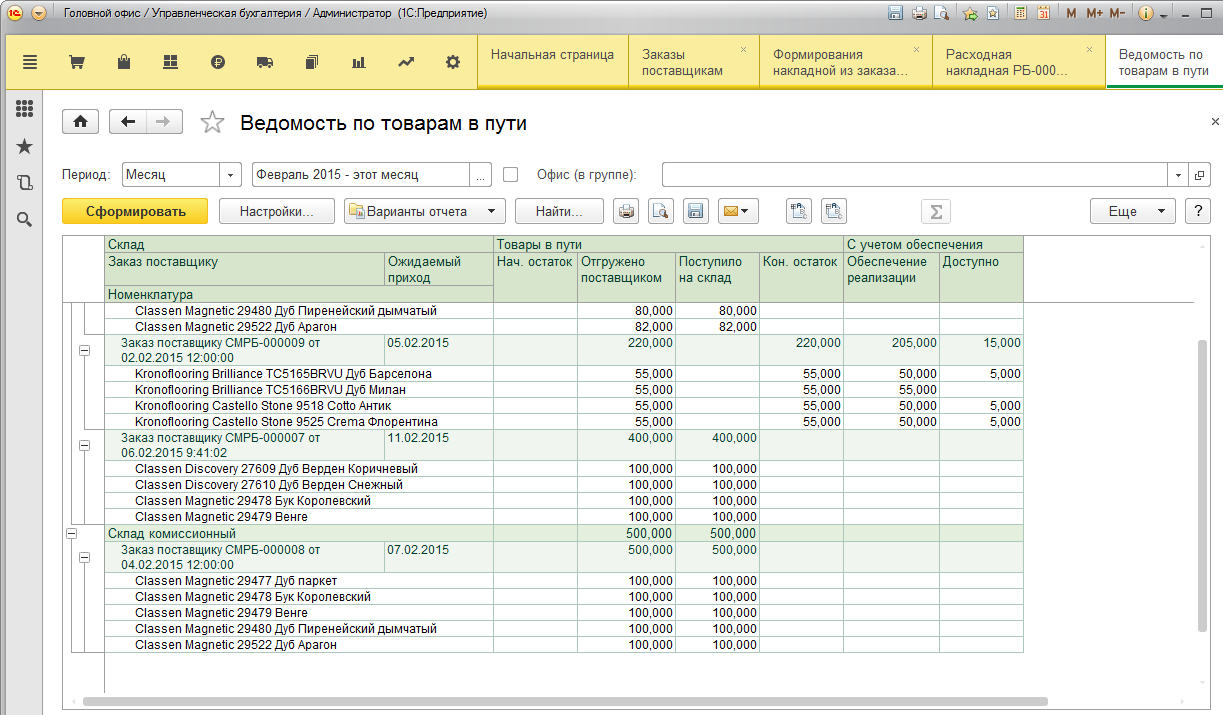This screenshot has height=715, width=1223.
Task: Toggle the Офис (в группе) checkbox
Action: [x=511, y=174]
